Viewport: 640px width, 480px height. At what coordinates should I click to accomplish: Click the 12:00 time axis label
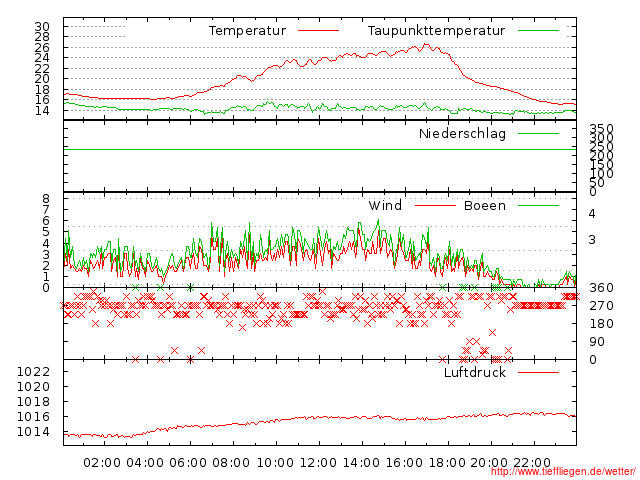pos(318,463)
